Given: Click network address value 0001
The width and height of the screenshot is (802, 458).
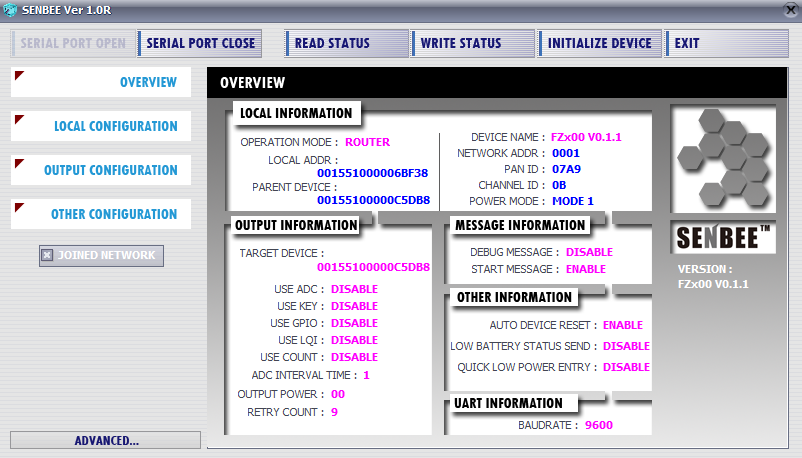Looking at the screenshot, I should click(566, 153).
